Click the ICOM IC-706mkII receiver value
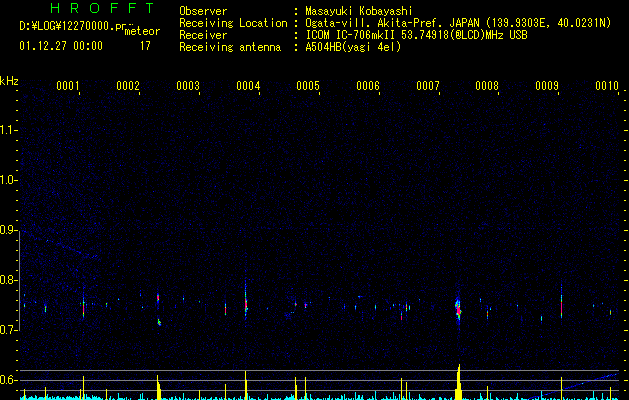This screenshot has height=400, width=629. (x=416, y=35)
